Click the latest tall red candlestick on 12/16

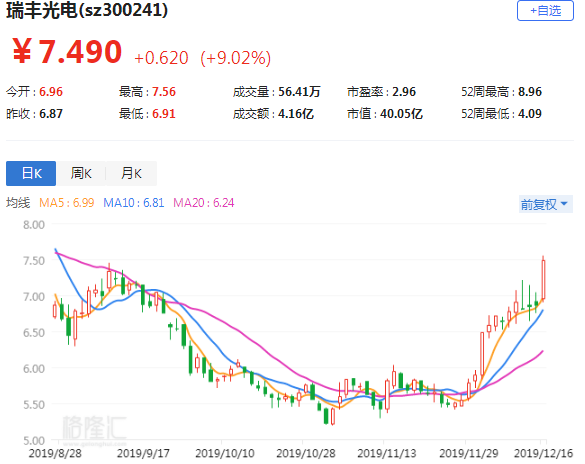[x=543, y=280]
